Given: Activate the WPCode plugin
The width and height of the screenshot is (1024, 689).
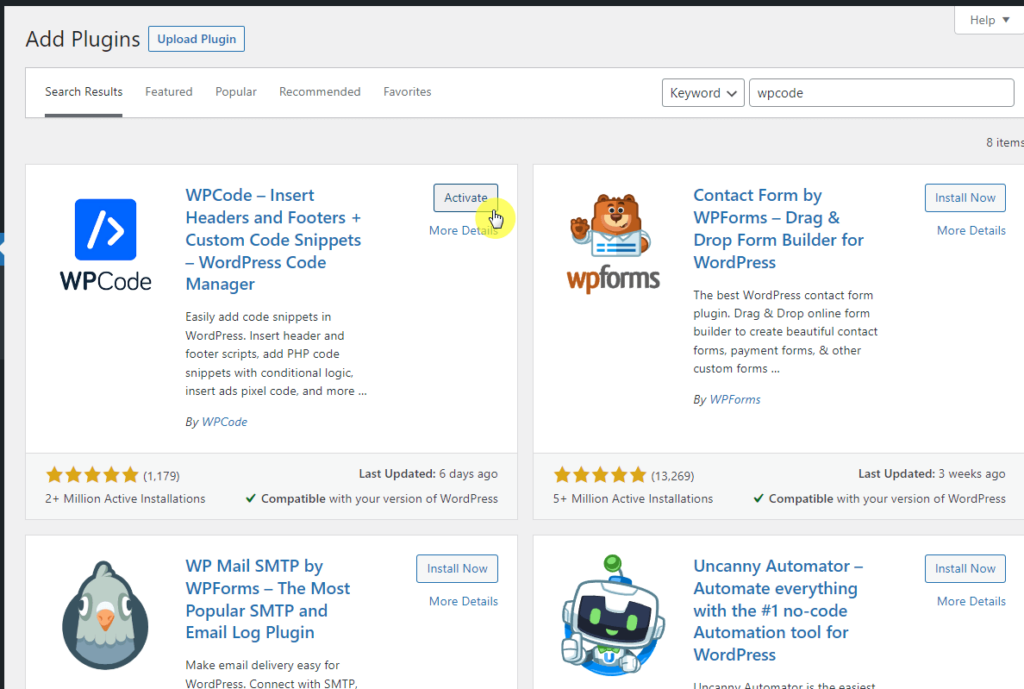Looking at the screenshot, I should click(x=466, y=198).
